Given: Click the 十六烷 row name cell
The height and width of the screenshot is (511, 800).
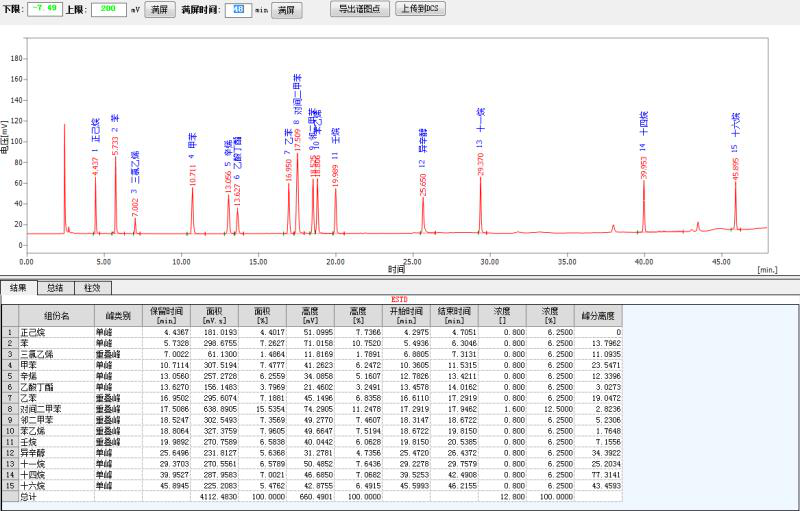Looking at the screenshot, I should click(56, 485).
